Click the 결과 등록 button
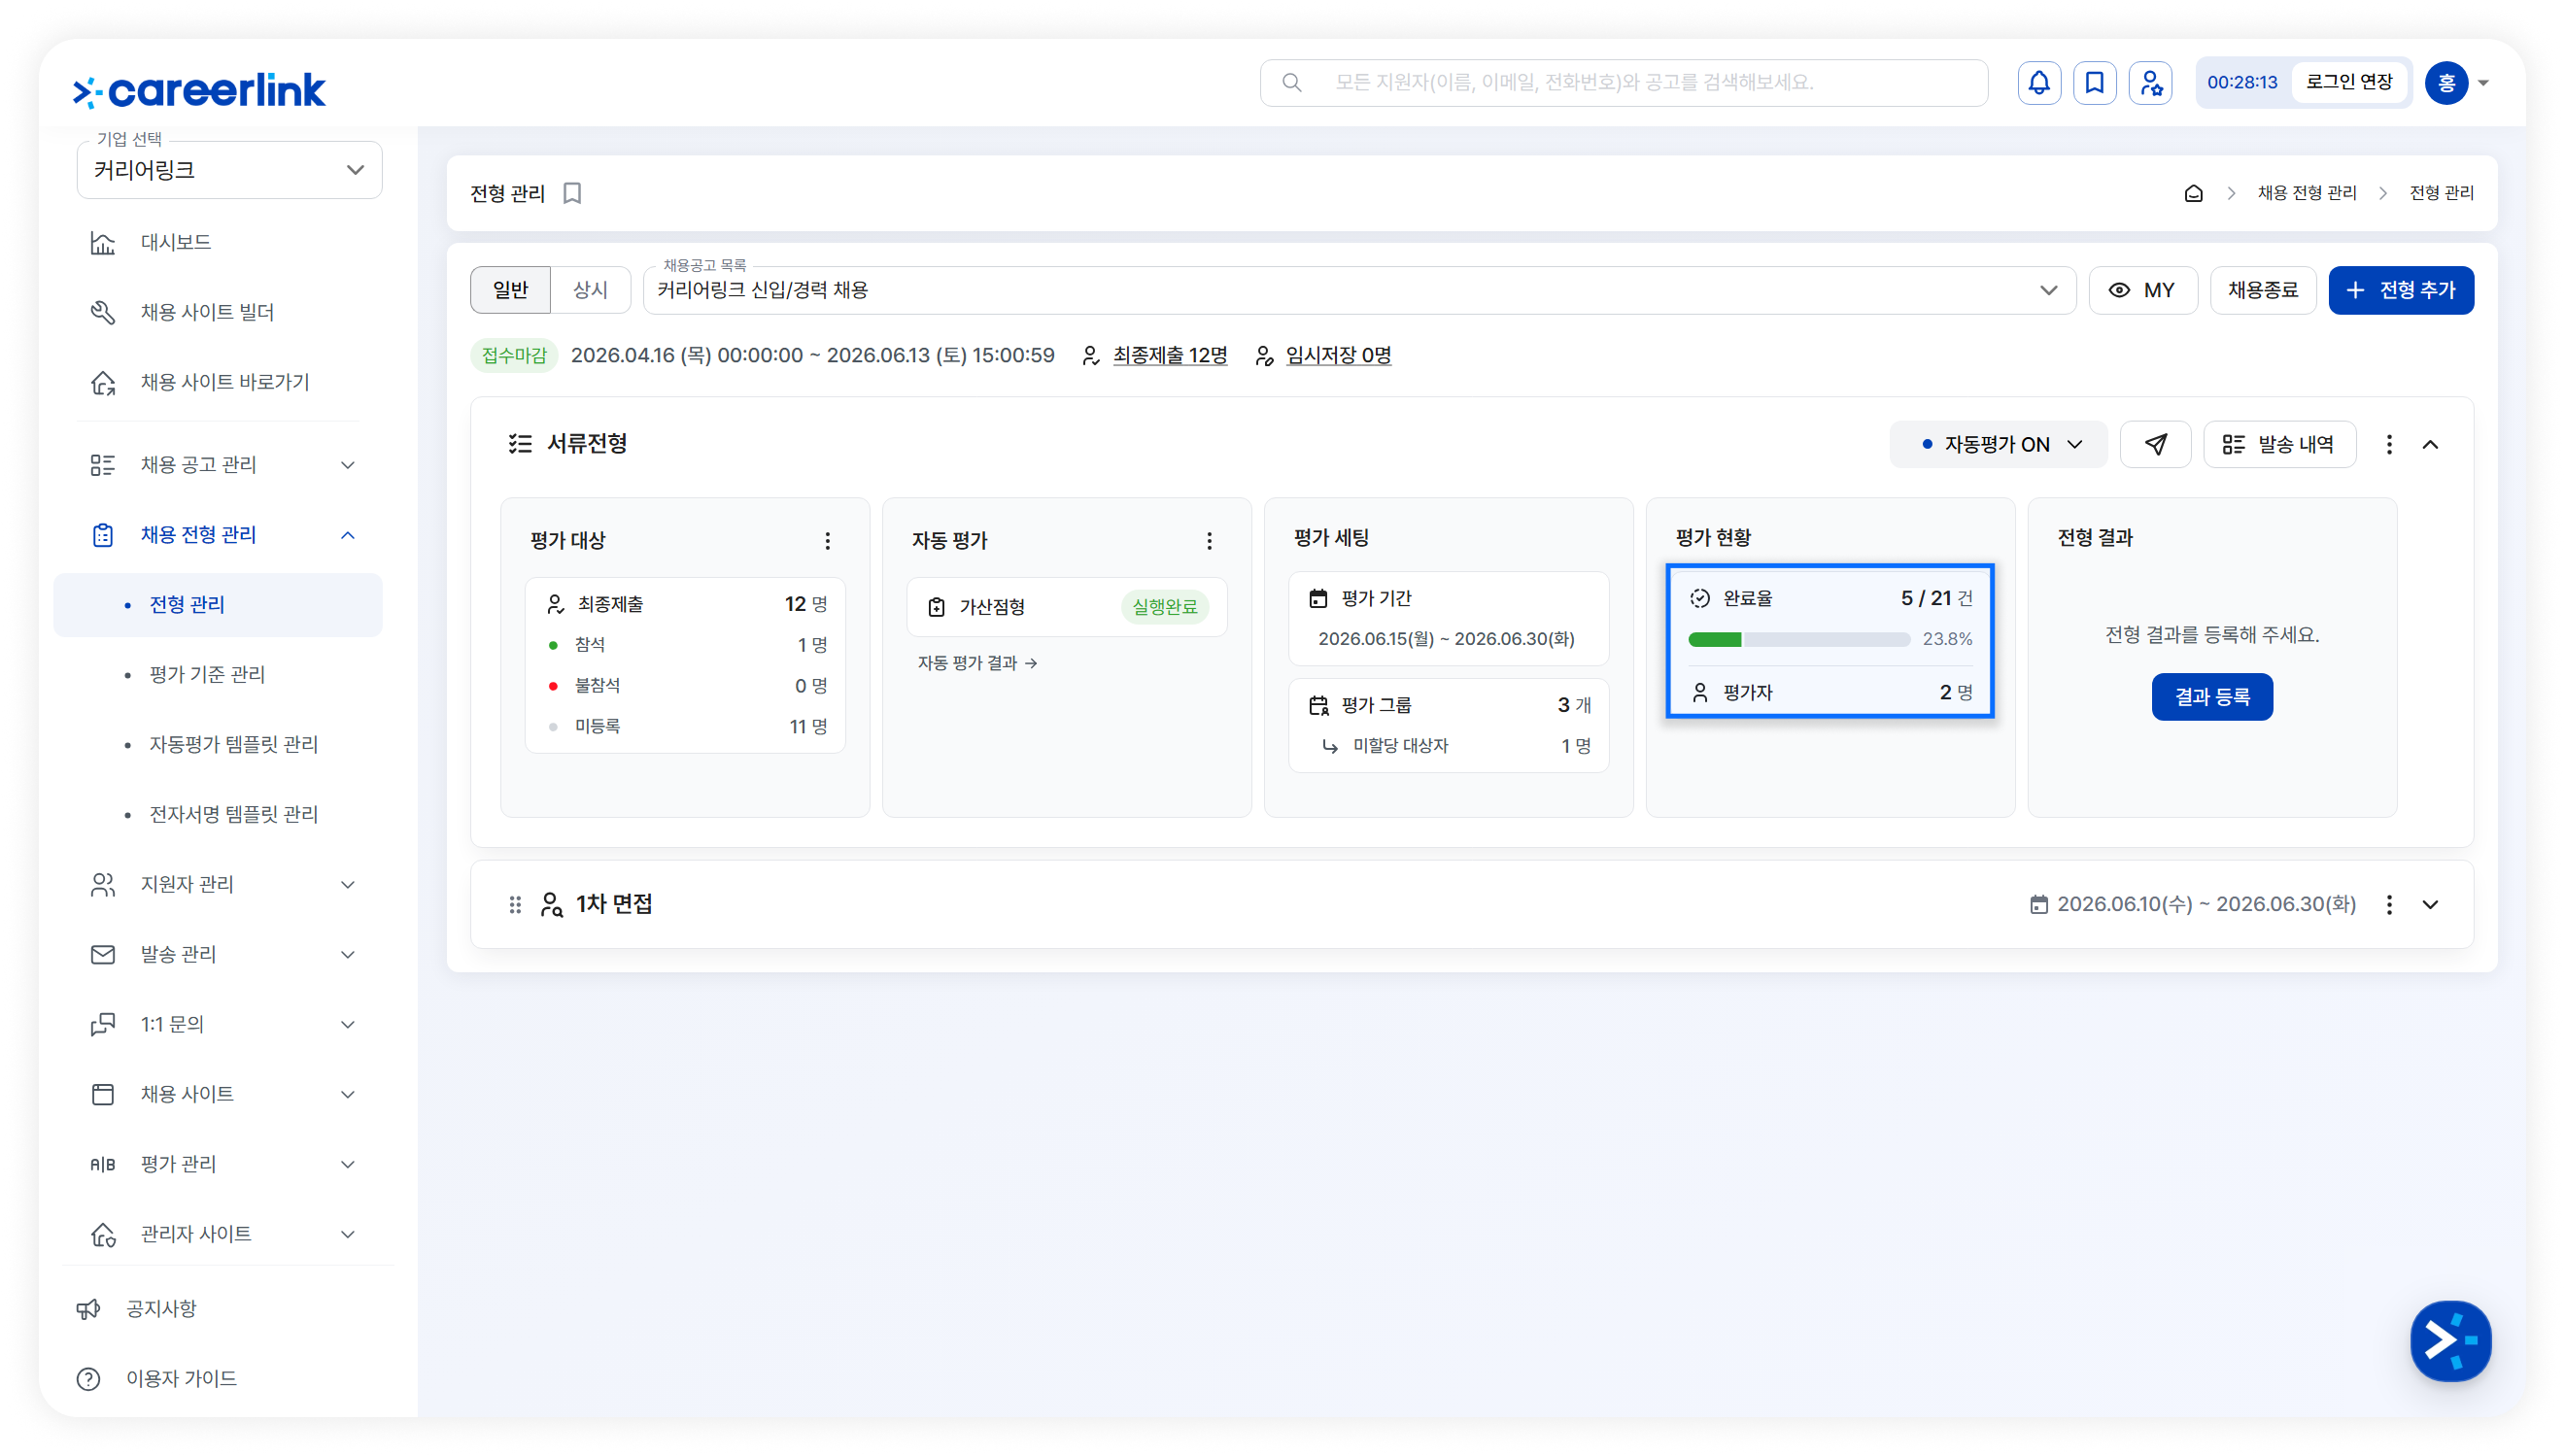The width and height of the screenshot is (2565, 1456). point(2211,697)
